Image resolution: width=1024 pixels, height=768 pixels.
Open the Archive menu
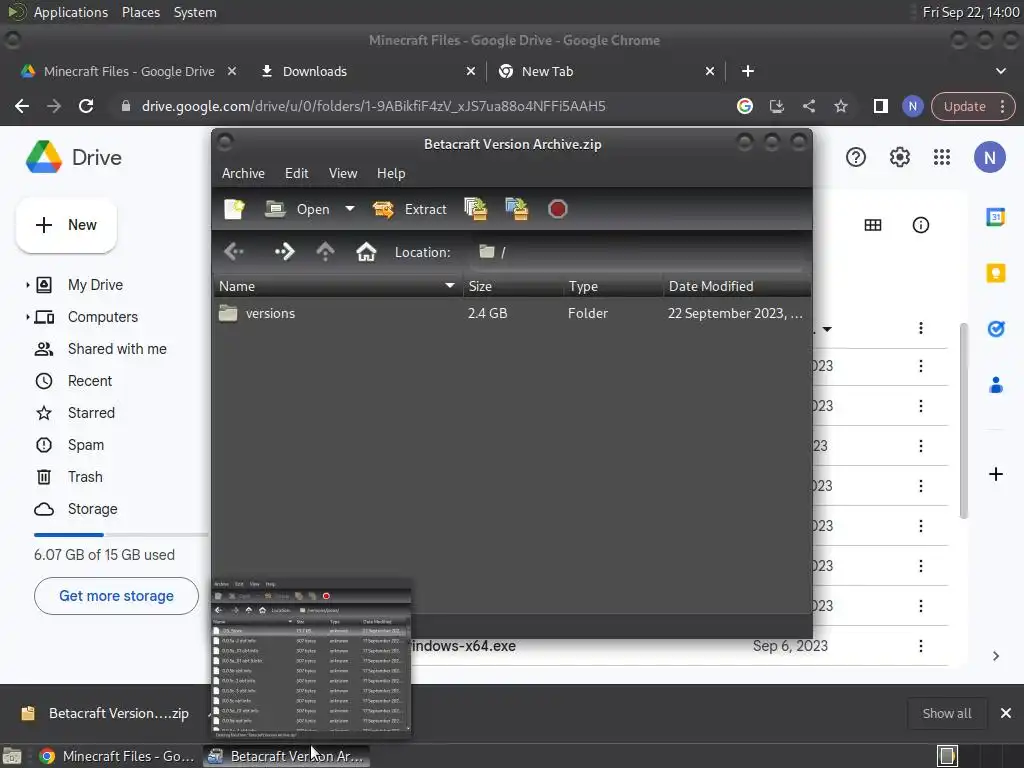pos(243,173)
